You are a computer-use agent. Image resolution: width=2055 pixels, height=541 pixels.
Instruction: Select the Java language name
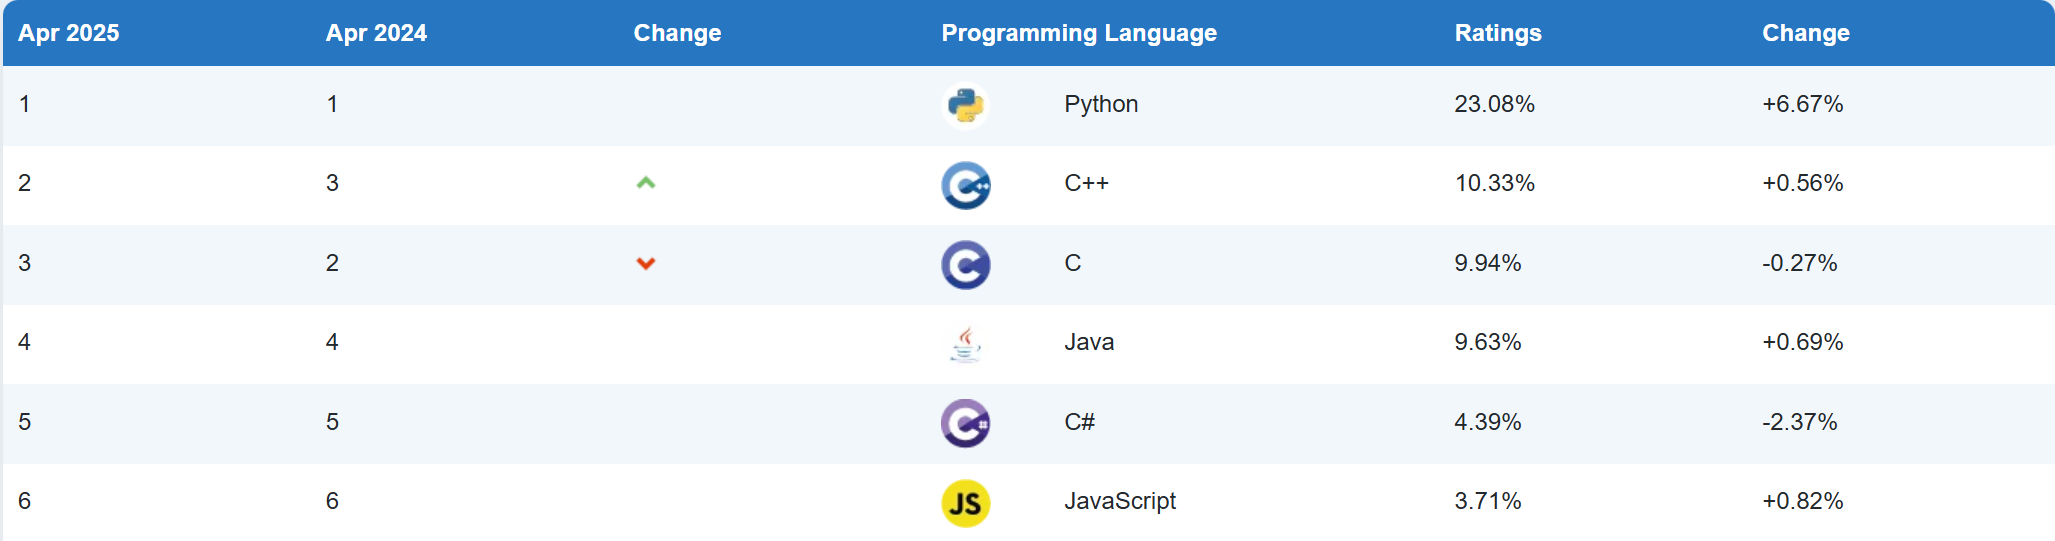1089,342
